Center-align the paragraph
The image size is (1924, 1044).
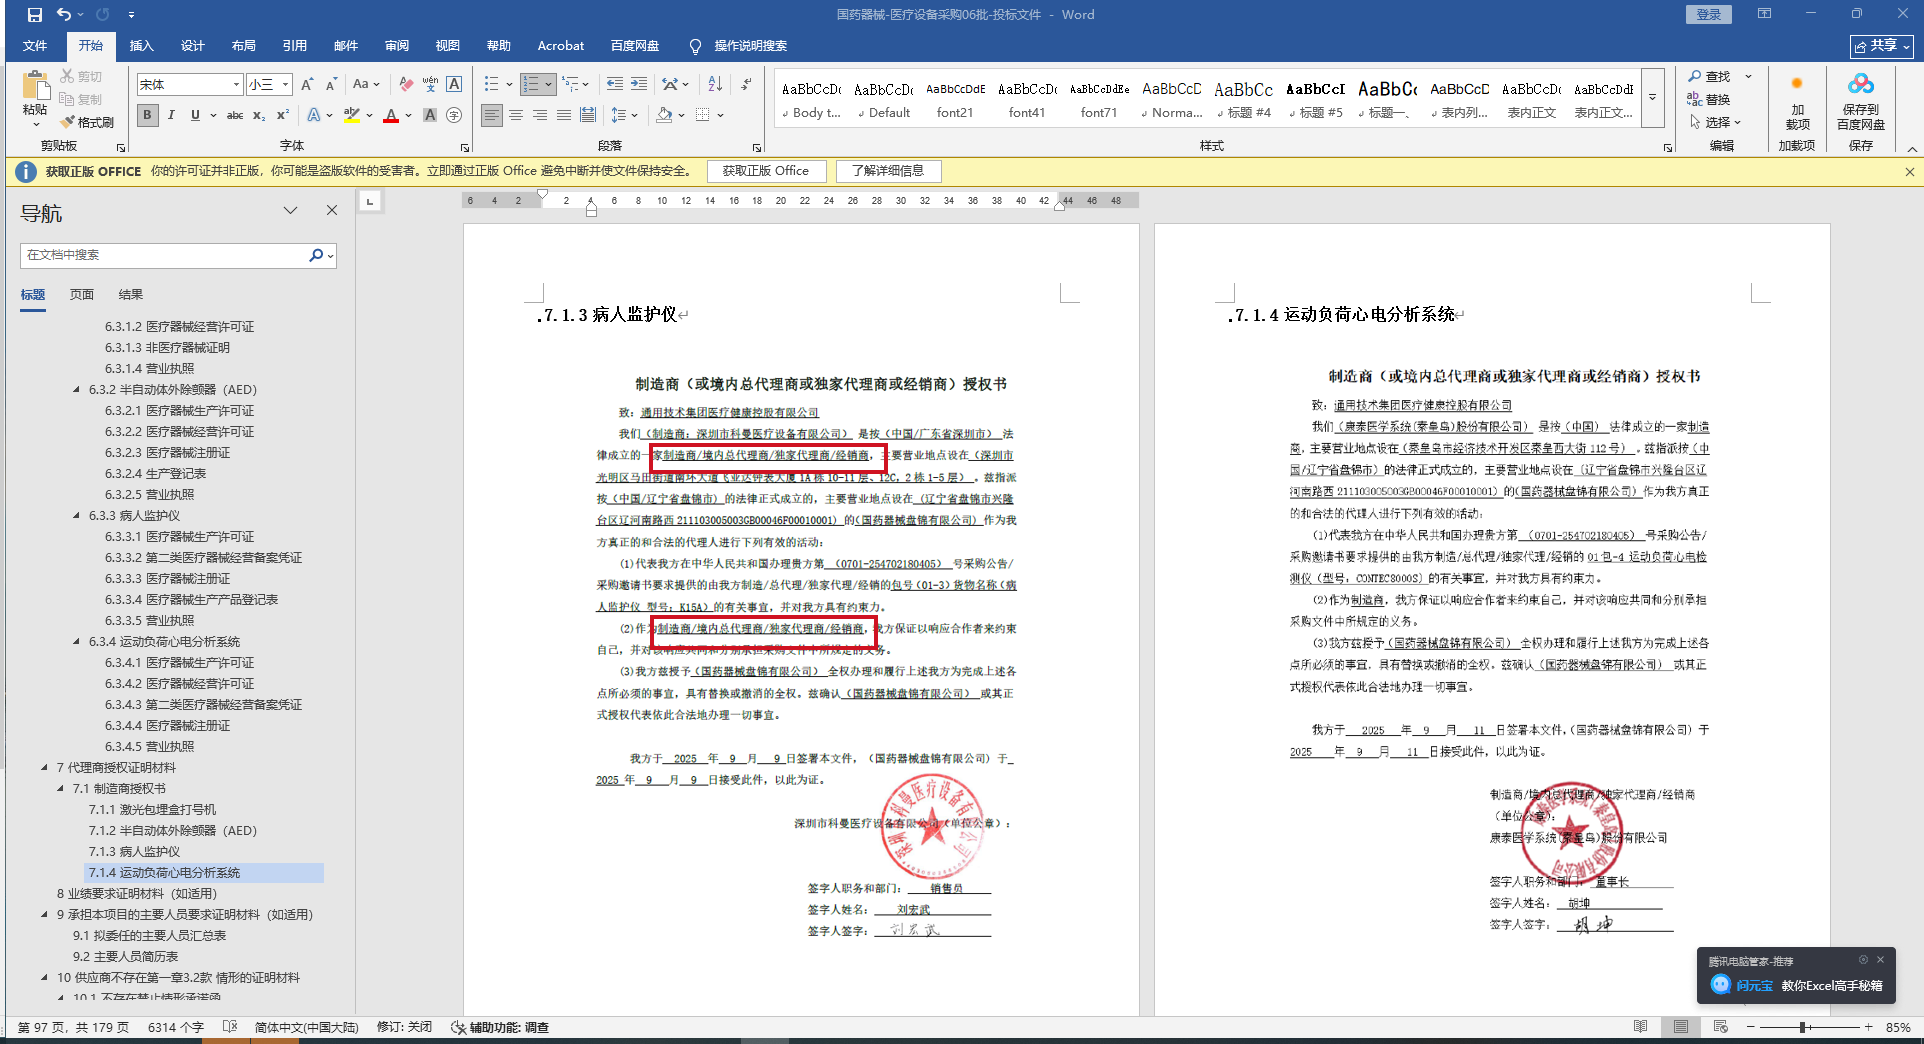tap(516, 115)
